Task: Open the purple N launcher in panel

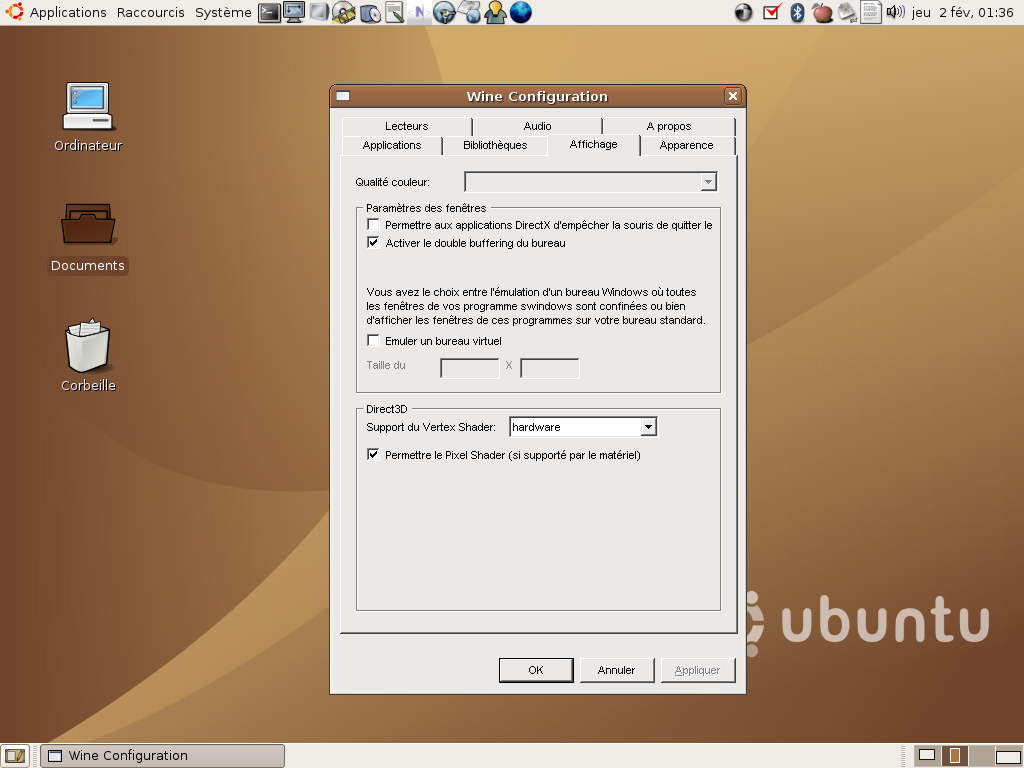Action: tap(419, 12)
